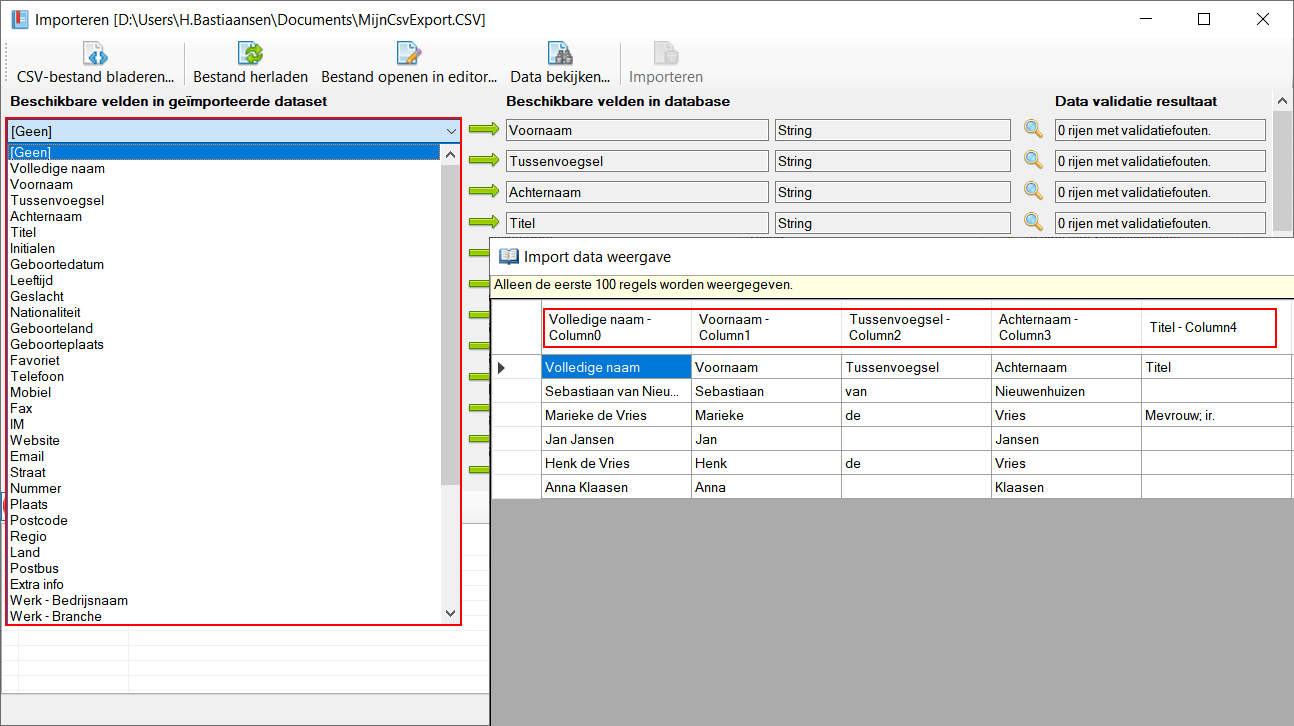Screen dimensions: 1294x726
Task: Click the Voornaam database field box
Action: [636, 130]
